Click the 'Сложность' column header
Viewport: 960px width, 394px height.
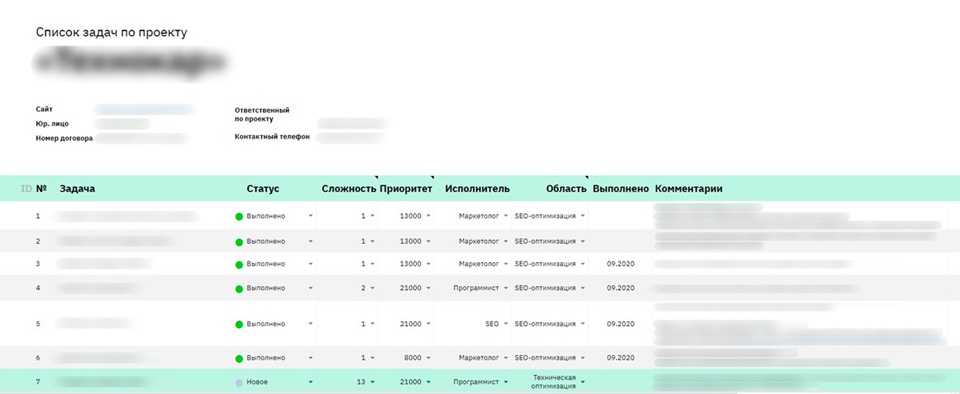click(349, 189)
